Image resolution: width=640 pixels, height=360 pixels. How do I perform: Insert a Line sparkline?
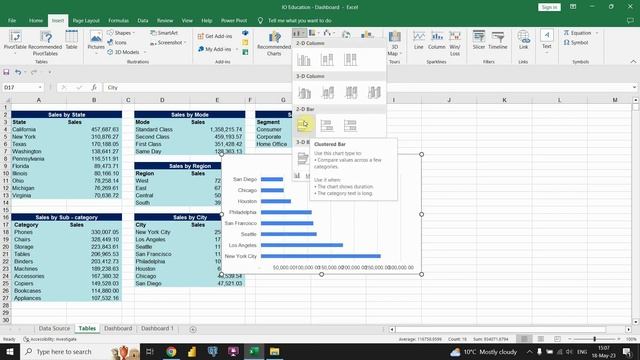419,40
